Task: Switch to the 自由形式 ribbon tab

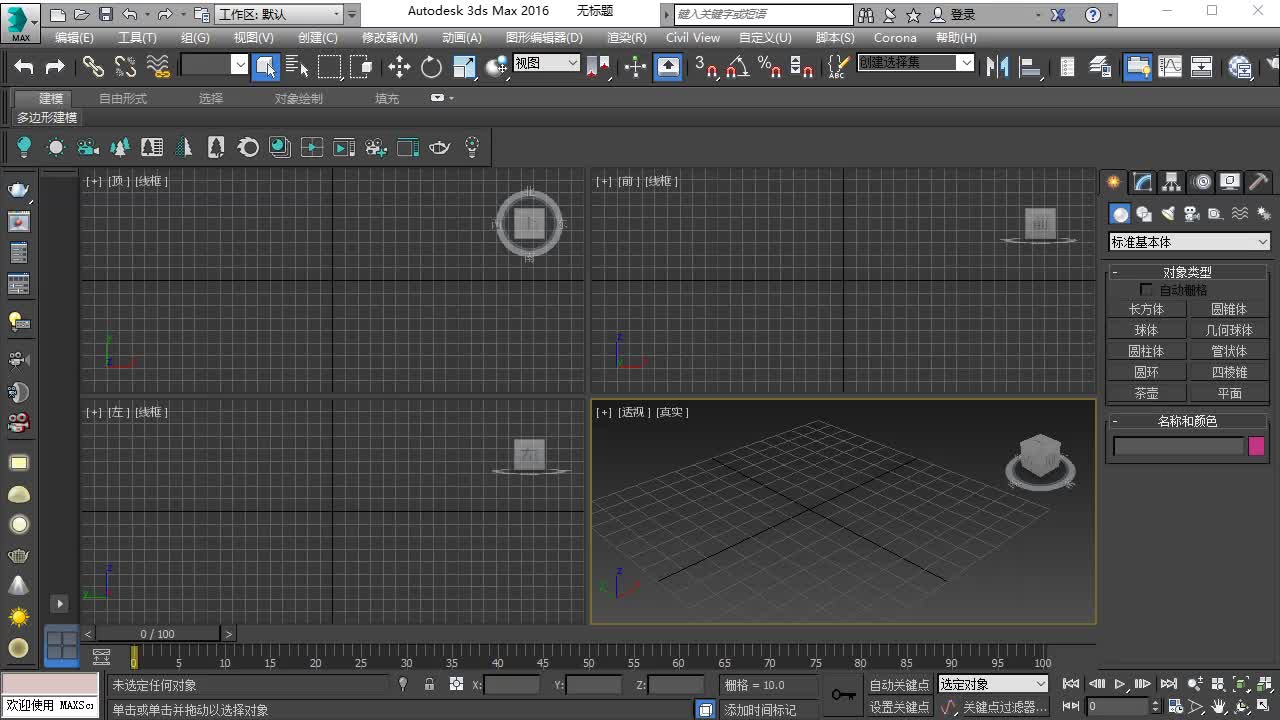Action: (x=122, y=99)
